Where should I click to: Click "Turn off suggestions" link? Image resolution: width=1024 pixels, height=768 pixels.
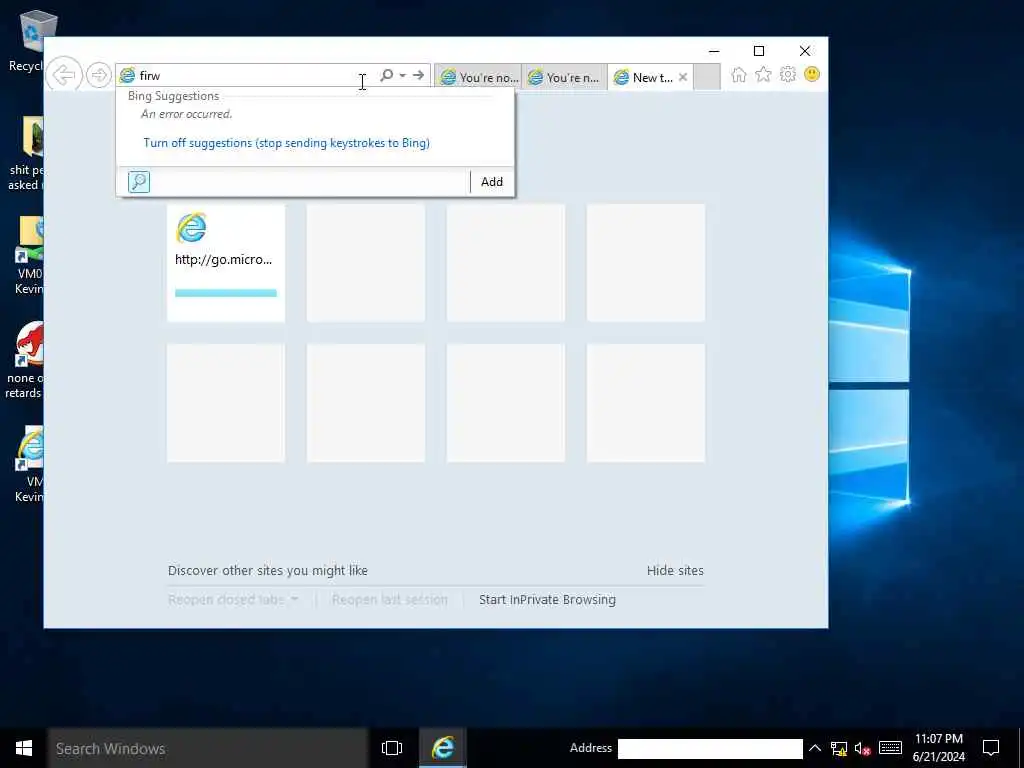tap(287, 143)
